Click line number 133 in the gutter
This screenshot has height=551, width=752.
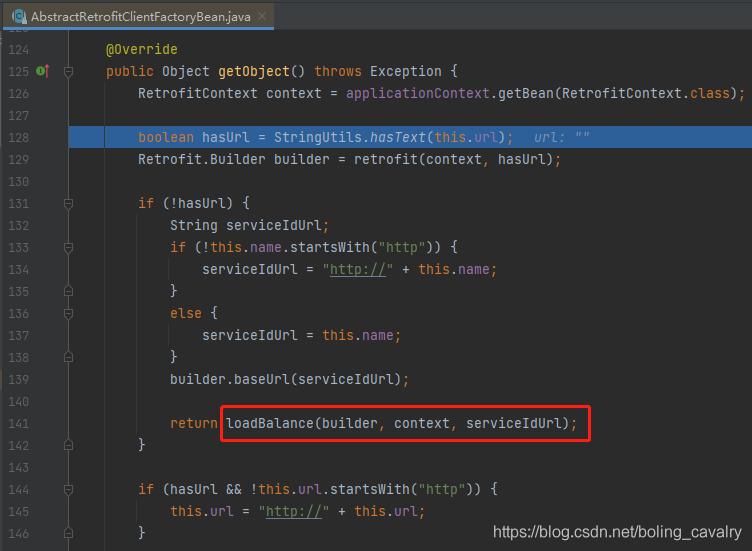(x=19, y=248)
